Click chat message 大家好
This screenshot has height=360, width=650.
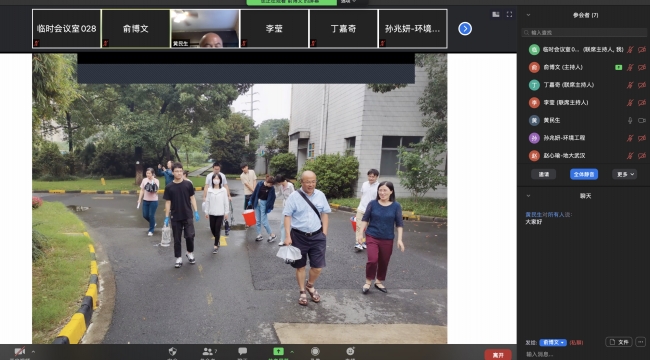(534, 222)
